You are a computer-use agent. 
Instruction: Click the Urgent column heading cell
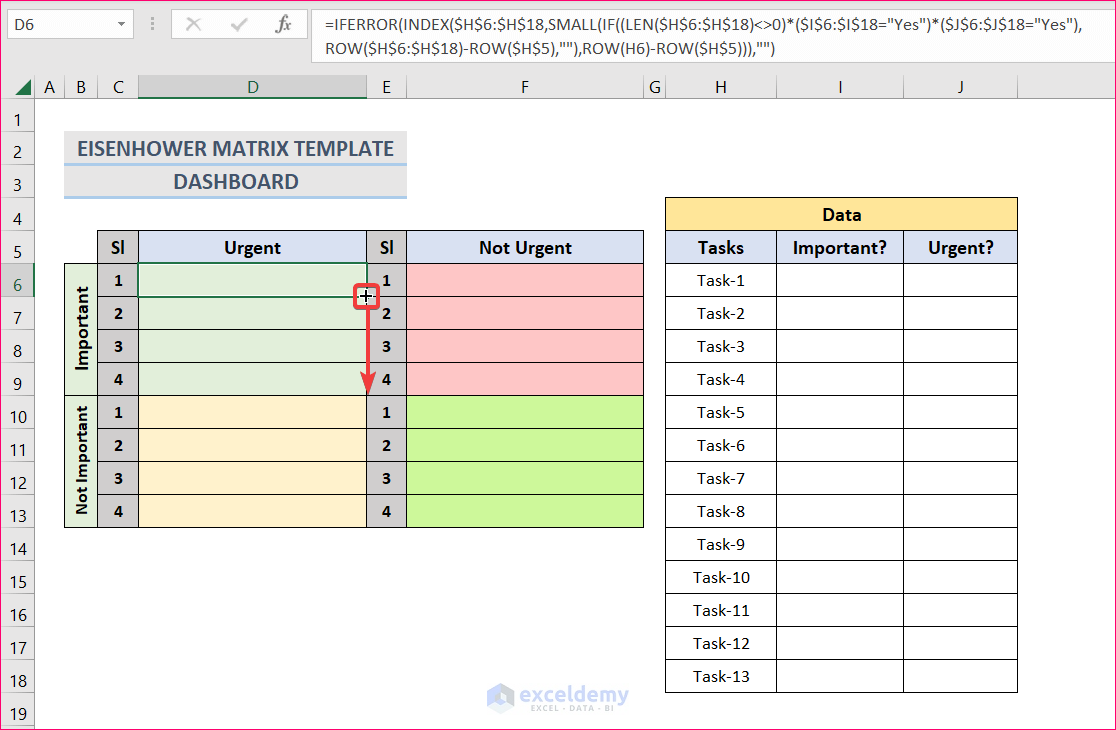253,248
